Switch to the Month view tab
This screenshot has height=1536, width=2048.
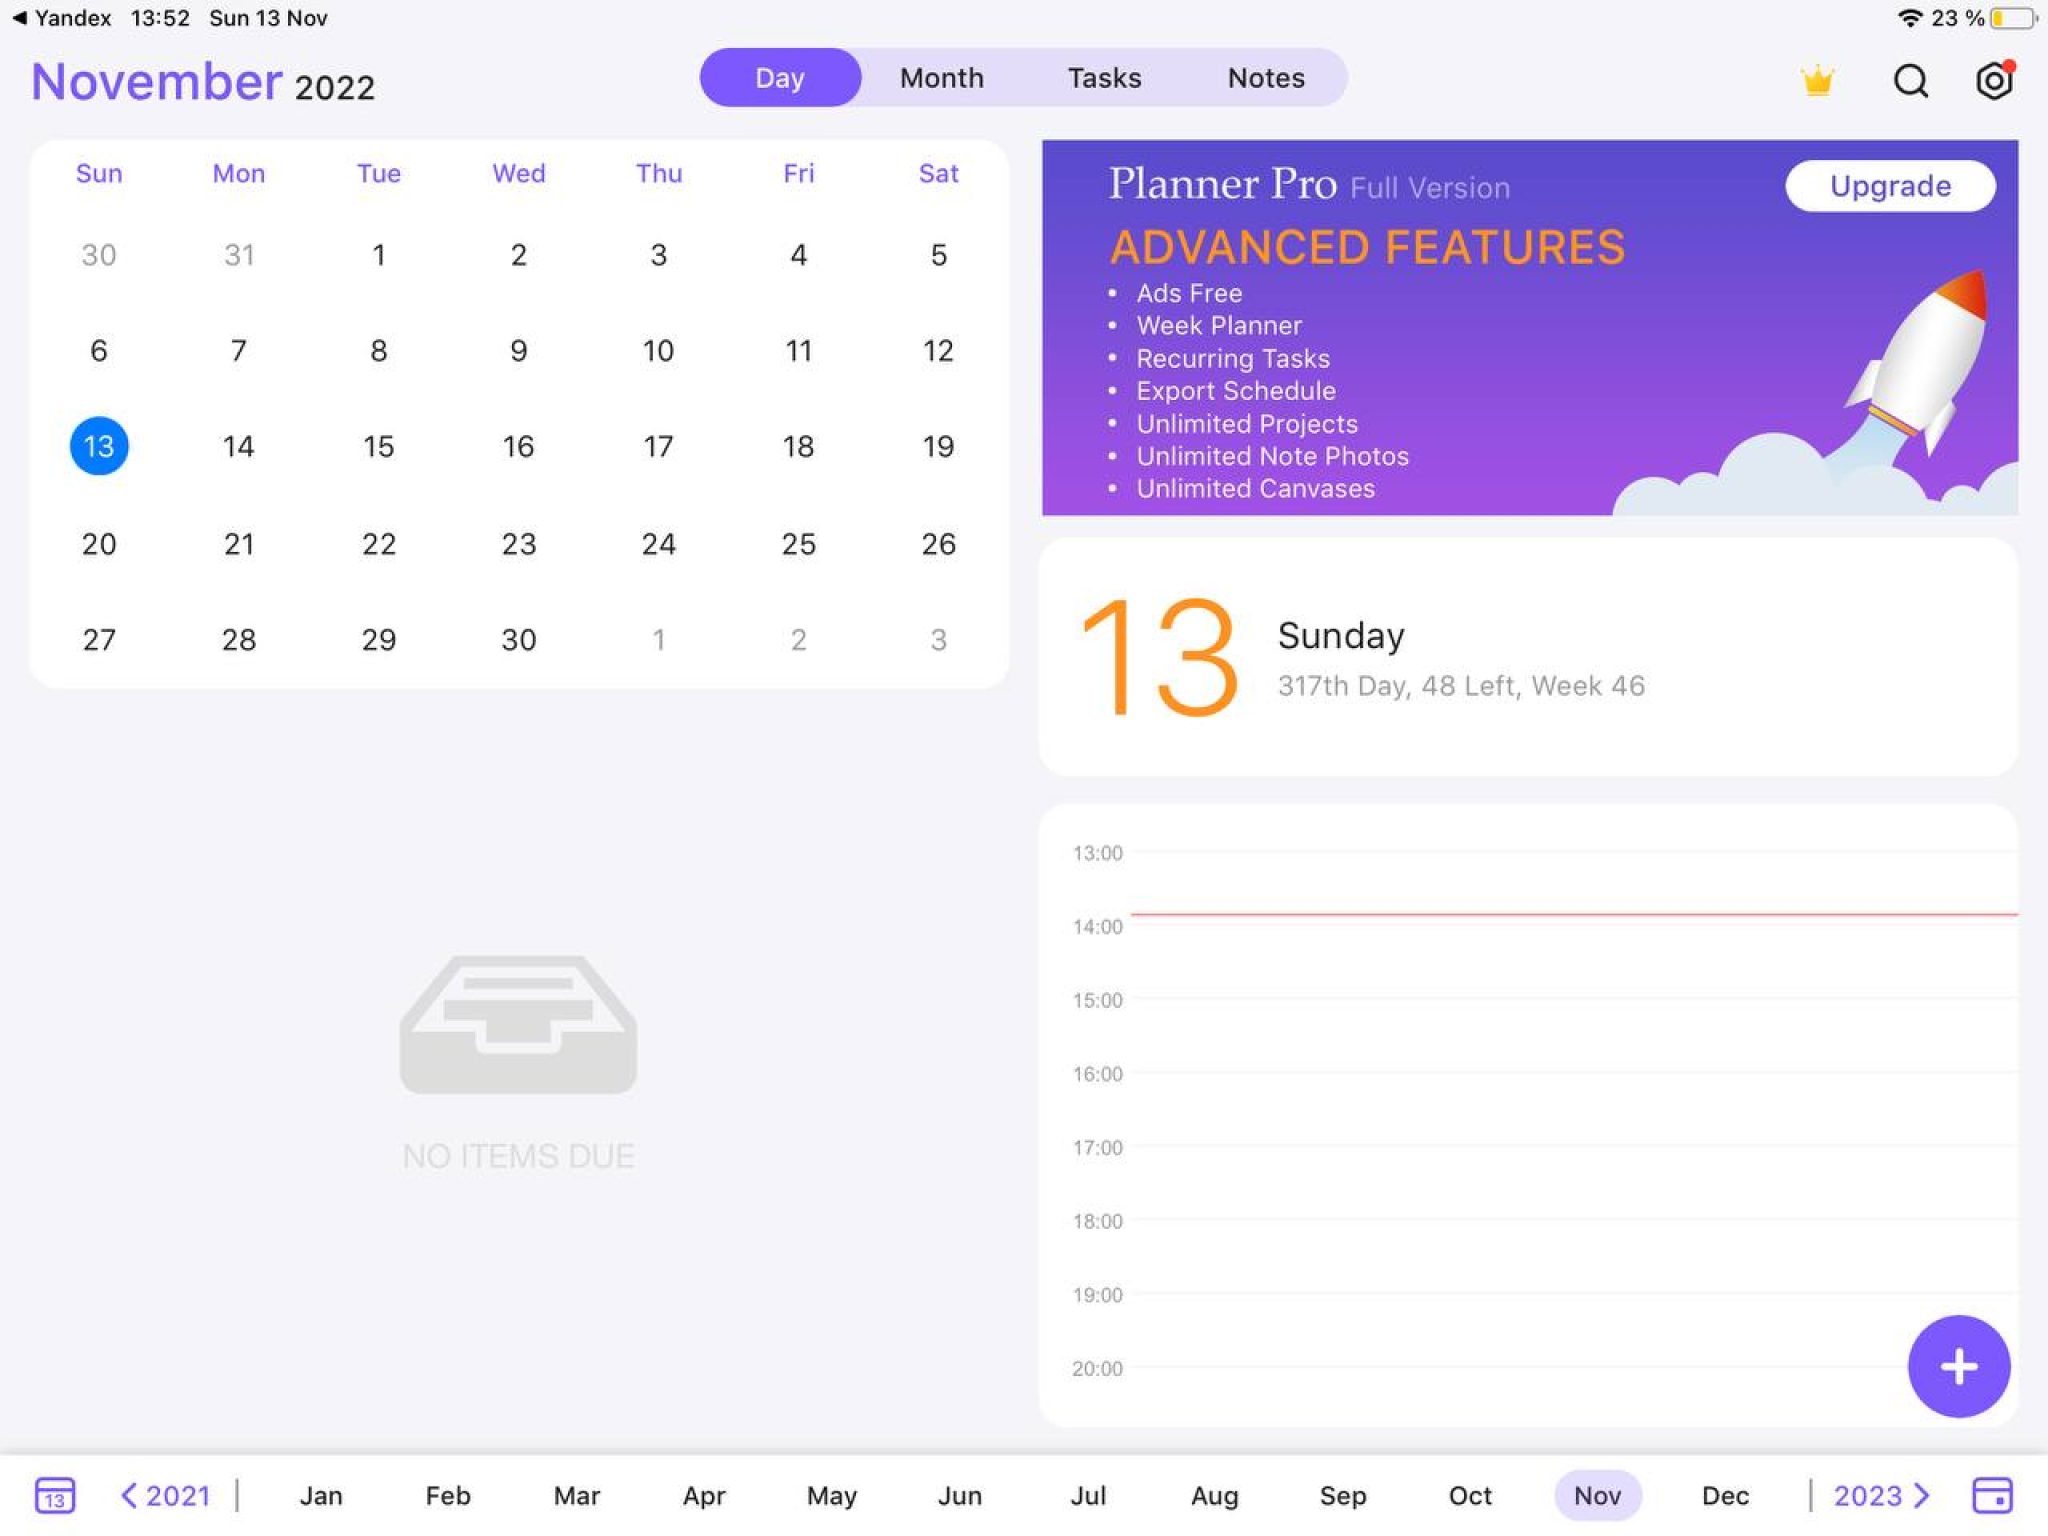(941, 77)
